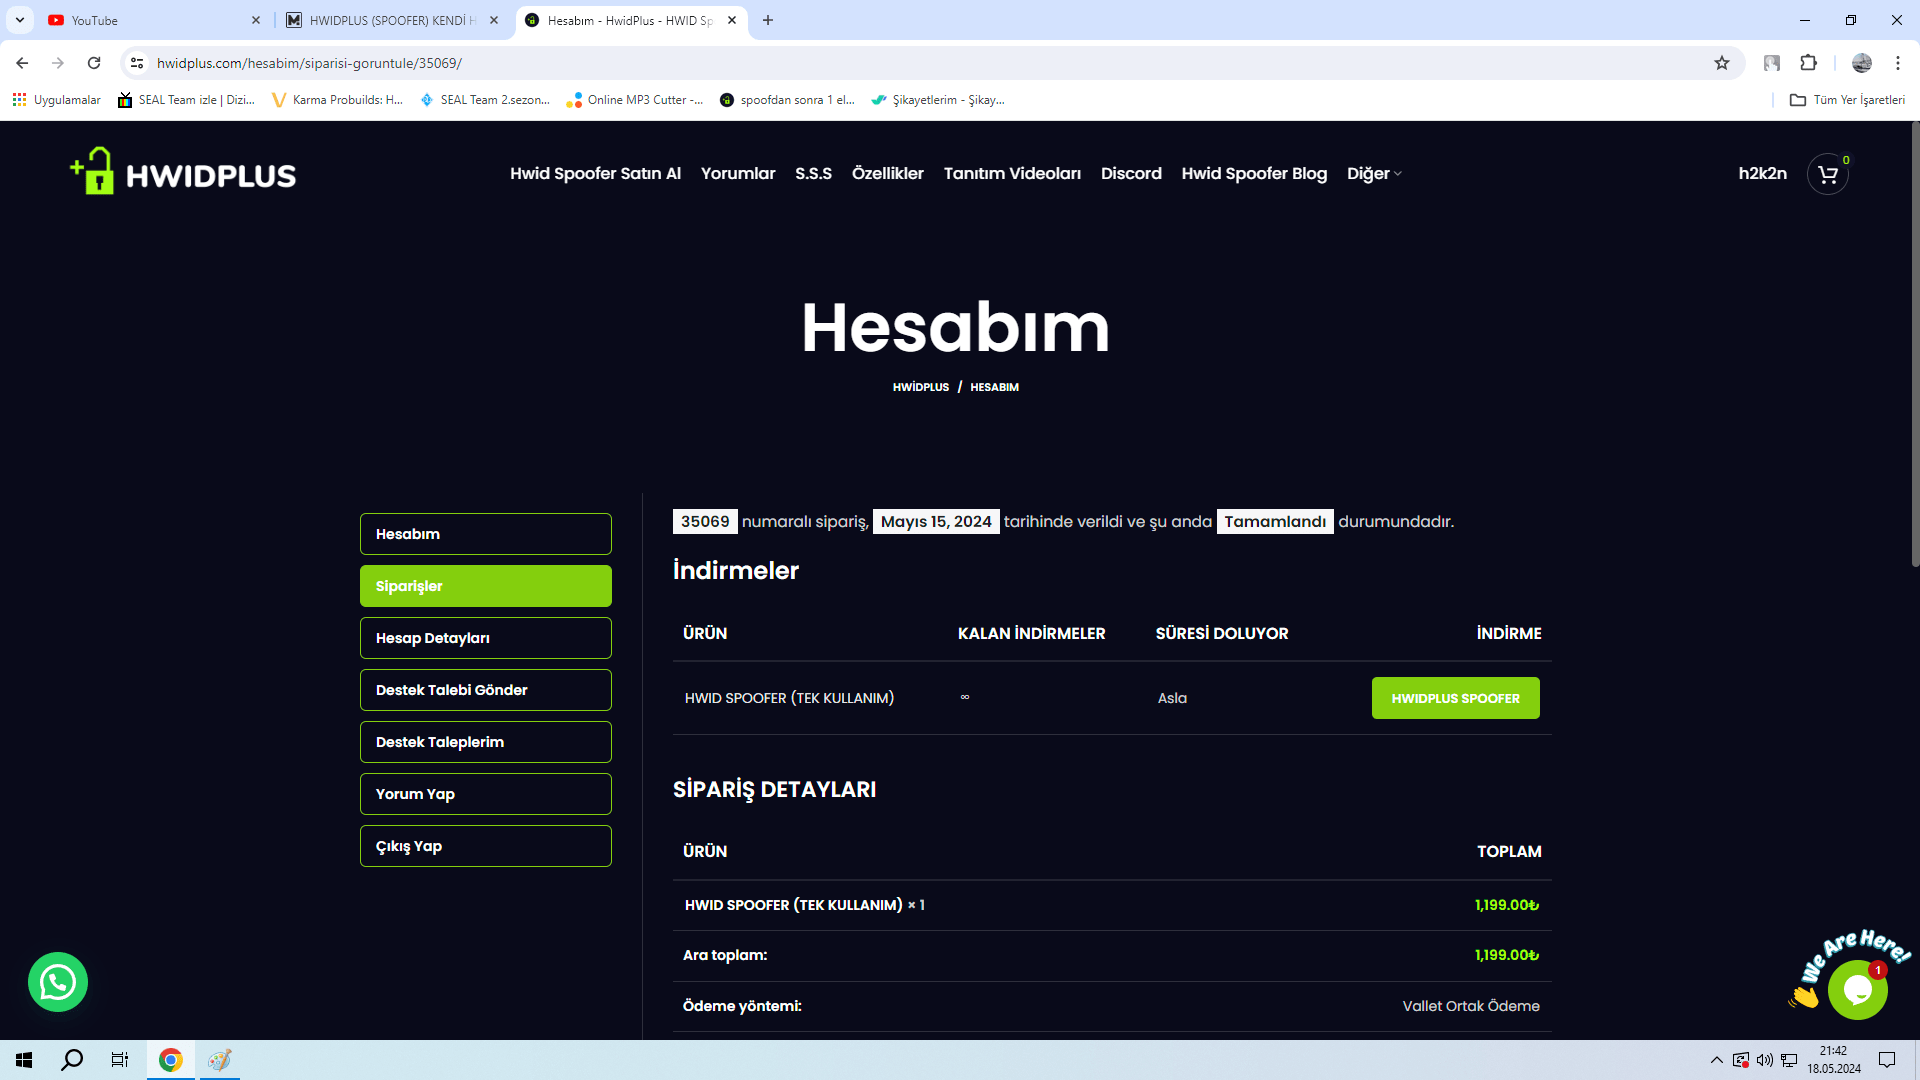Download with the HWIDPLUS SPOOFER button
Screen dimensions: 1920x1080
pyautogui.click(x=1455, y=698)
